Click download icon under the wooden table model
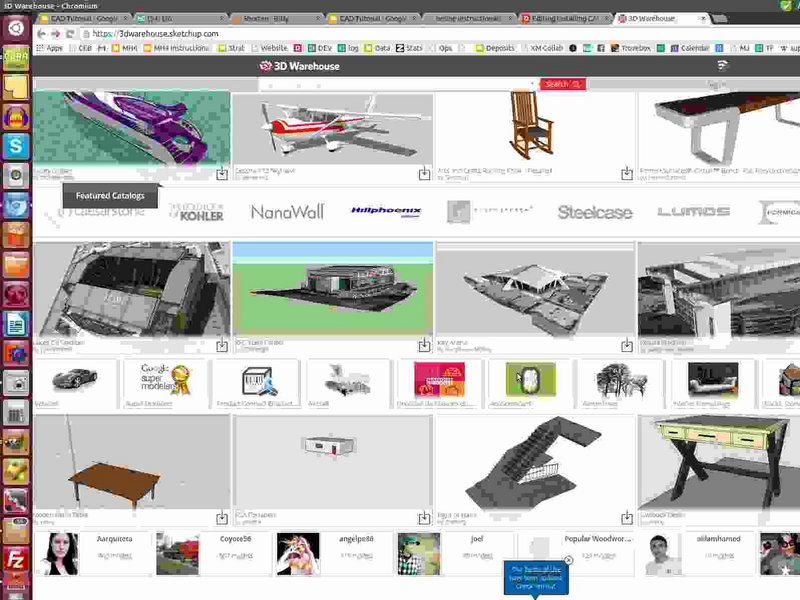This screenshot has width=800, height=600. point(222,517)
